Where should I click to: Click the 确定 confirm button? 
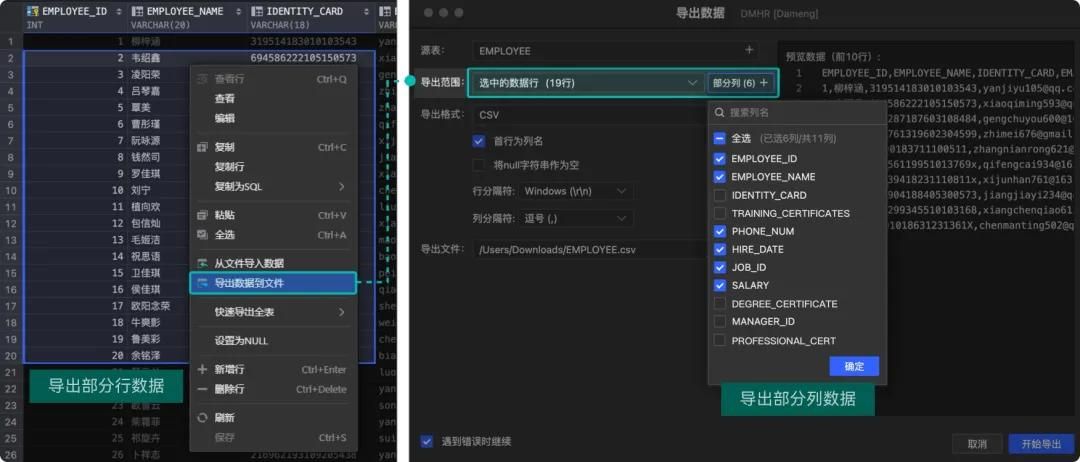[854, 366]
